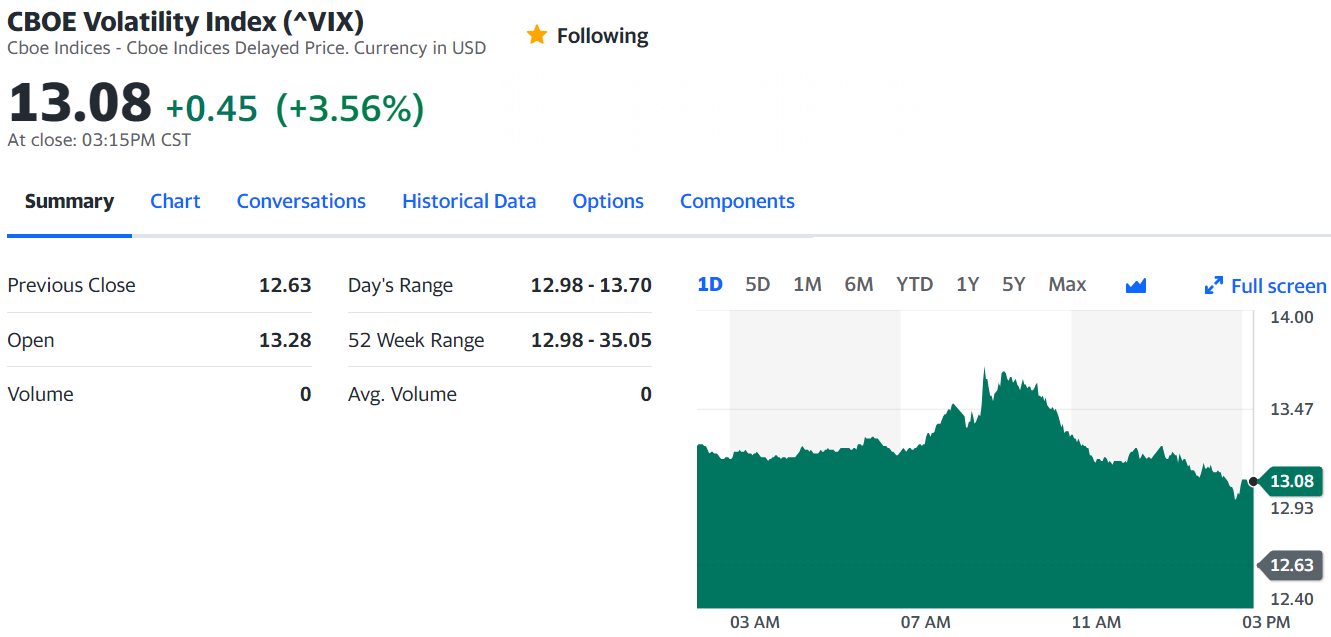Click the Previous Close value 12.63
The width and height of the screenshot is (1331, 637).
[x=285, y=285]
